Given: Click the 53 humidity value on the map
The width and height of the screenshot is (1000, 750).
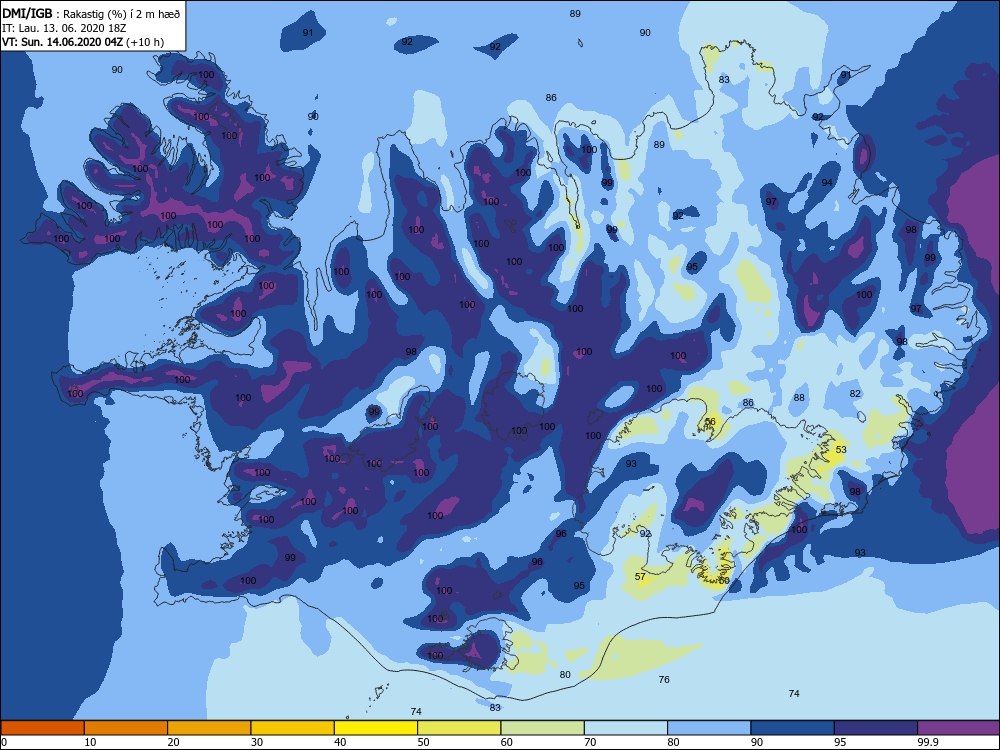Looking at the screenshot, I should [x=841, y=450].
